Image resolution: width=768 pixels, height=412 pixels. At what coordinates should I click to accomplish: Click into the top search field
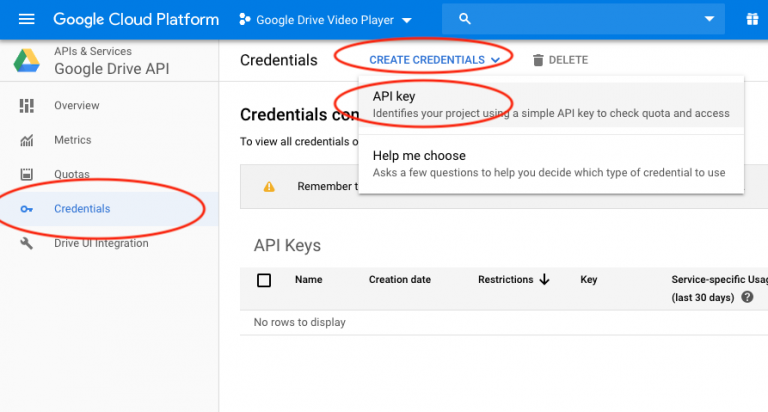[580, 19]
